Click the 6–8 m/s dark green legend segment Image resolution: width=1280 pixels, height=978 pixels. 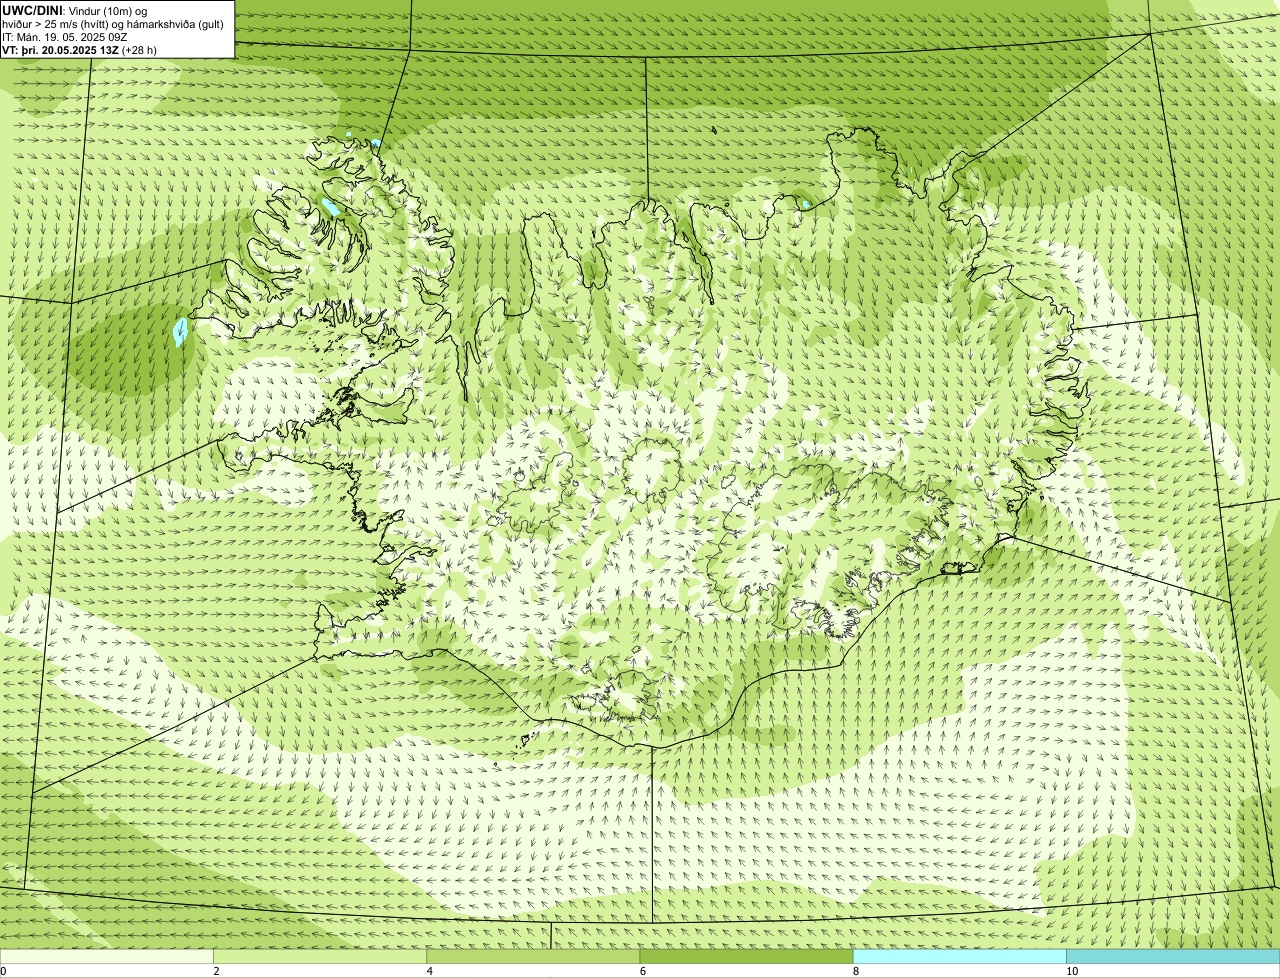[746, 957]
